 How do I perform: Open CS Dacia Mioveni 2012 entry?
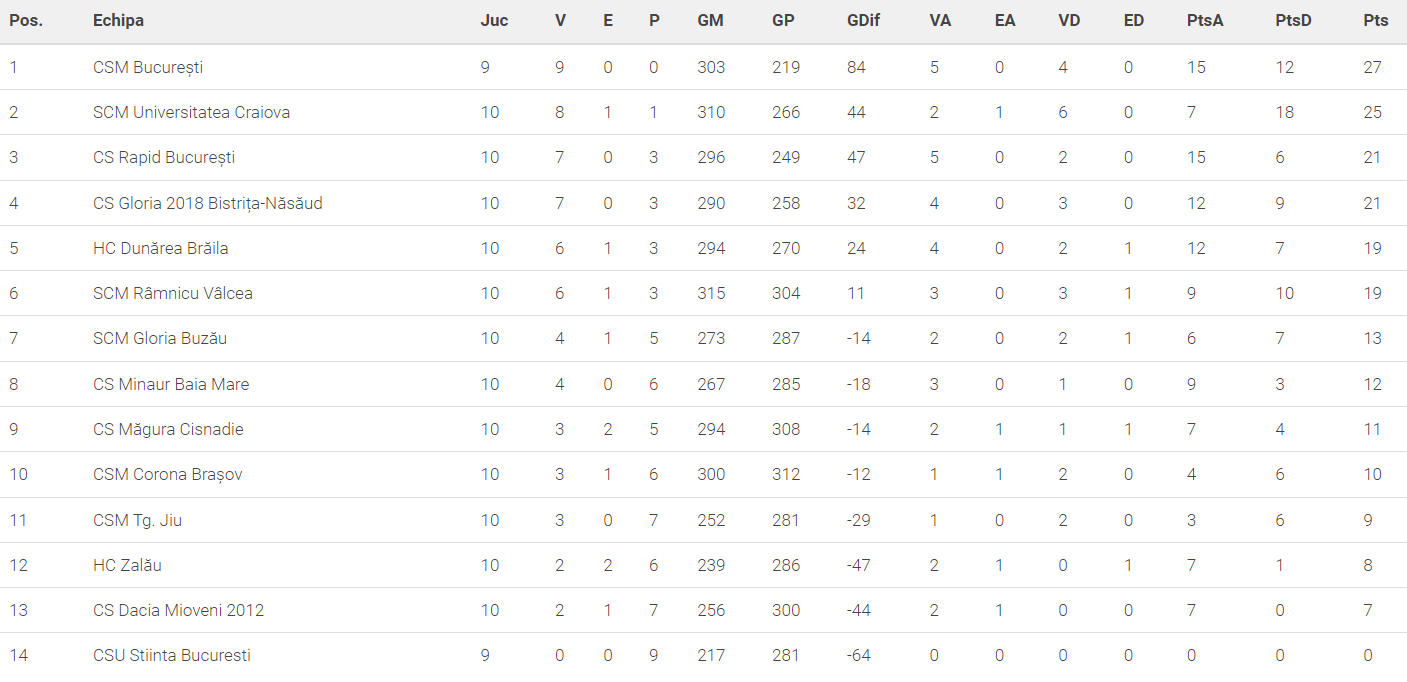[178, 610]
